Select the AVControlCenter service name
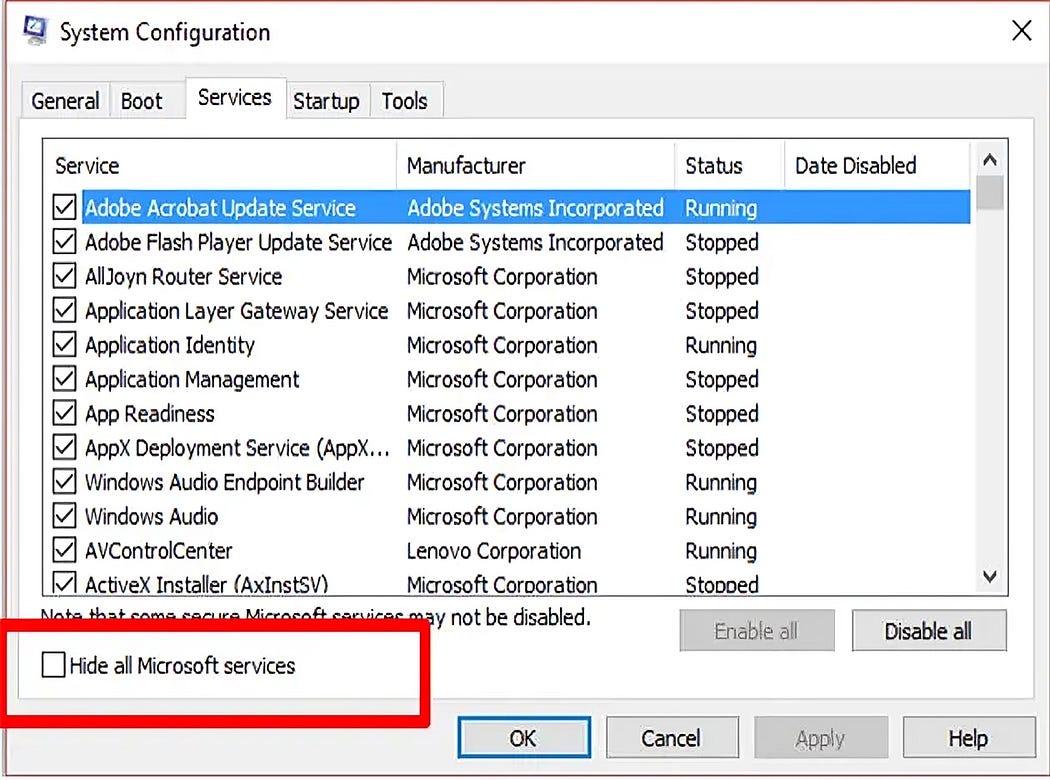 (158, 551)
